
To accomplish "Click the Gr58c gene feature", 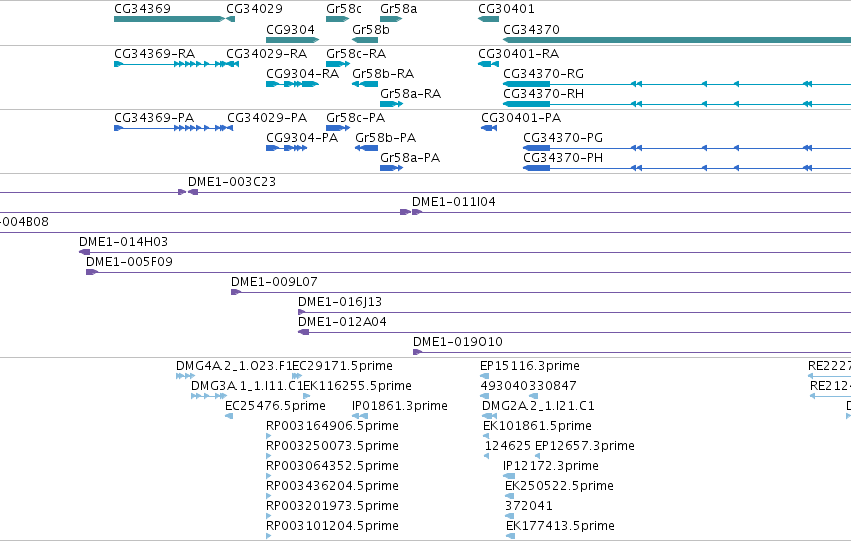I will (x=337, y=19).
